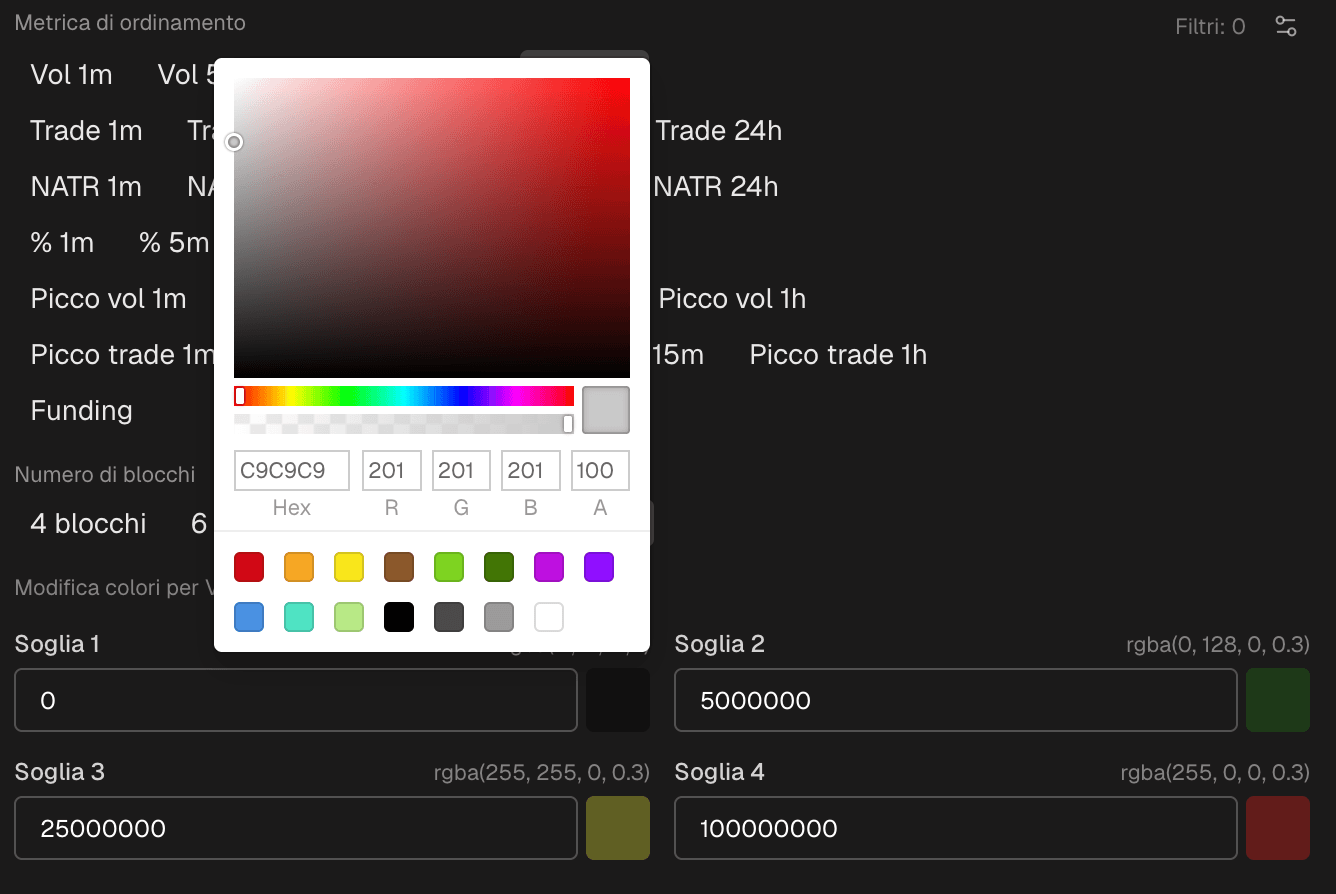The image size is (1336, 894).
Task: Select NATR 1m as sorting metric
Action: (86, 187)
